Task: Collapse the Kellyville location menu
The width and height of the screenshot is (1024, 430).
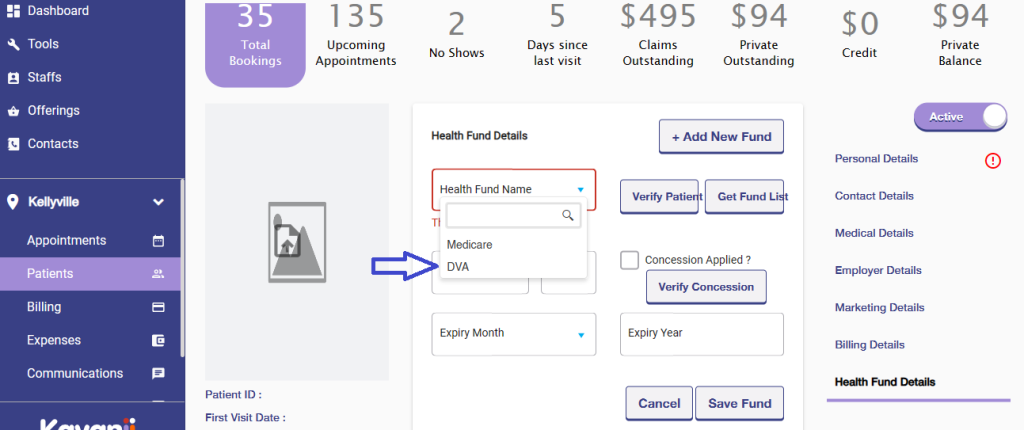Action: [158, 202]
